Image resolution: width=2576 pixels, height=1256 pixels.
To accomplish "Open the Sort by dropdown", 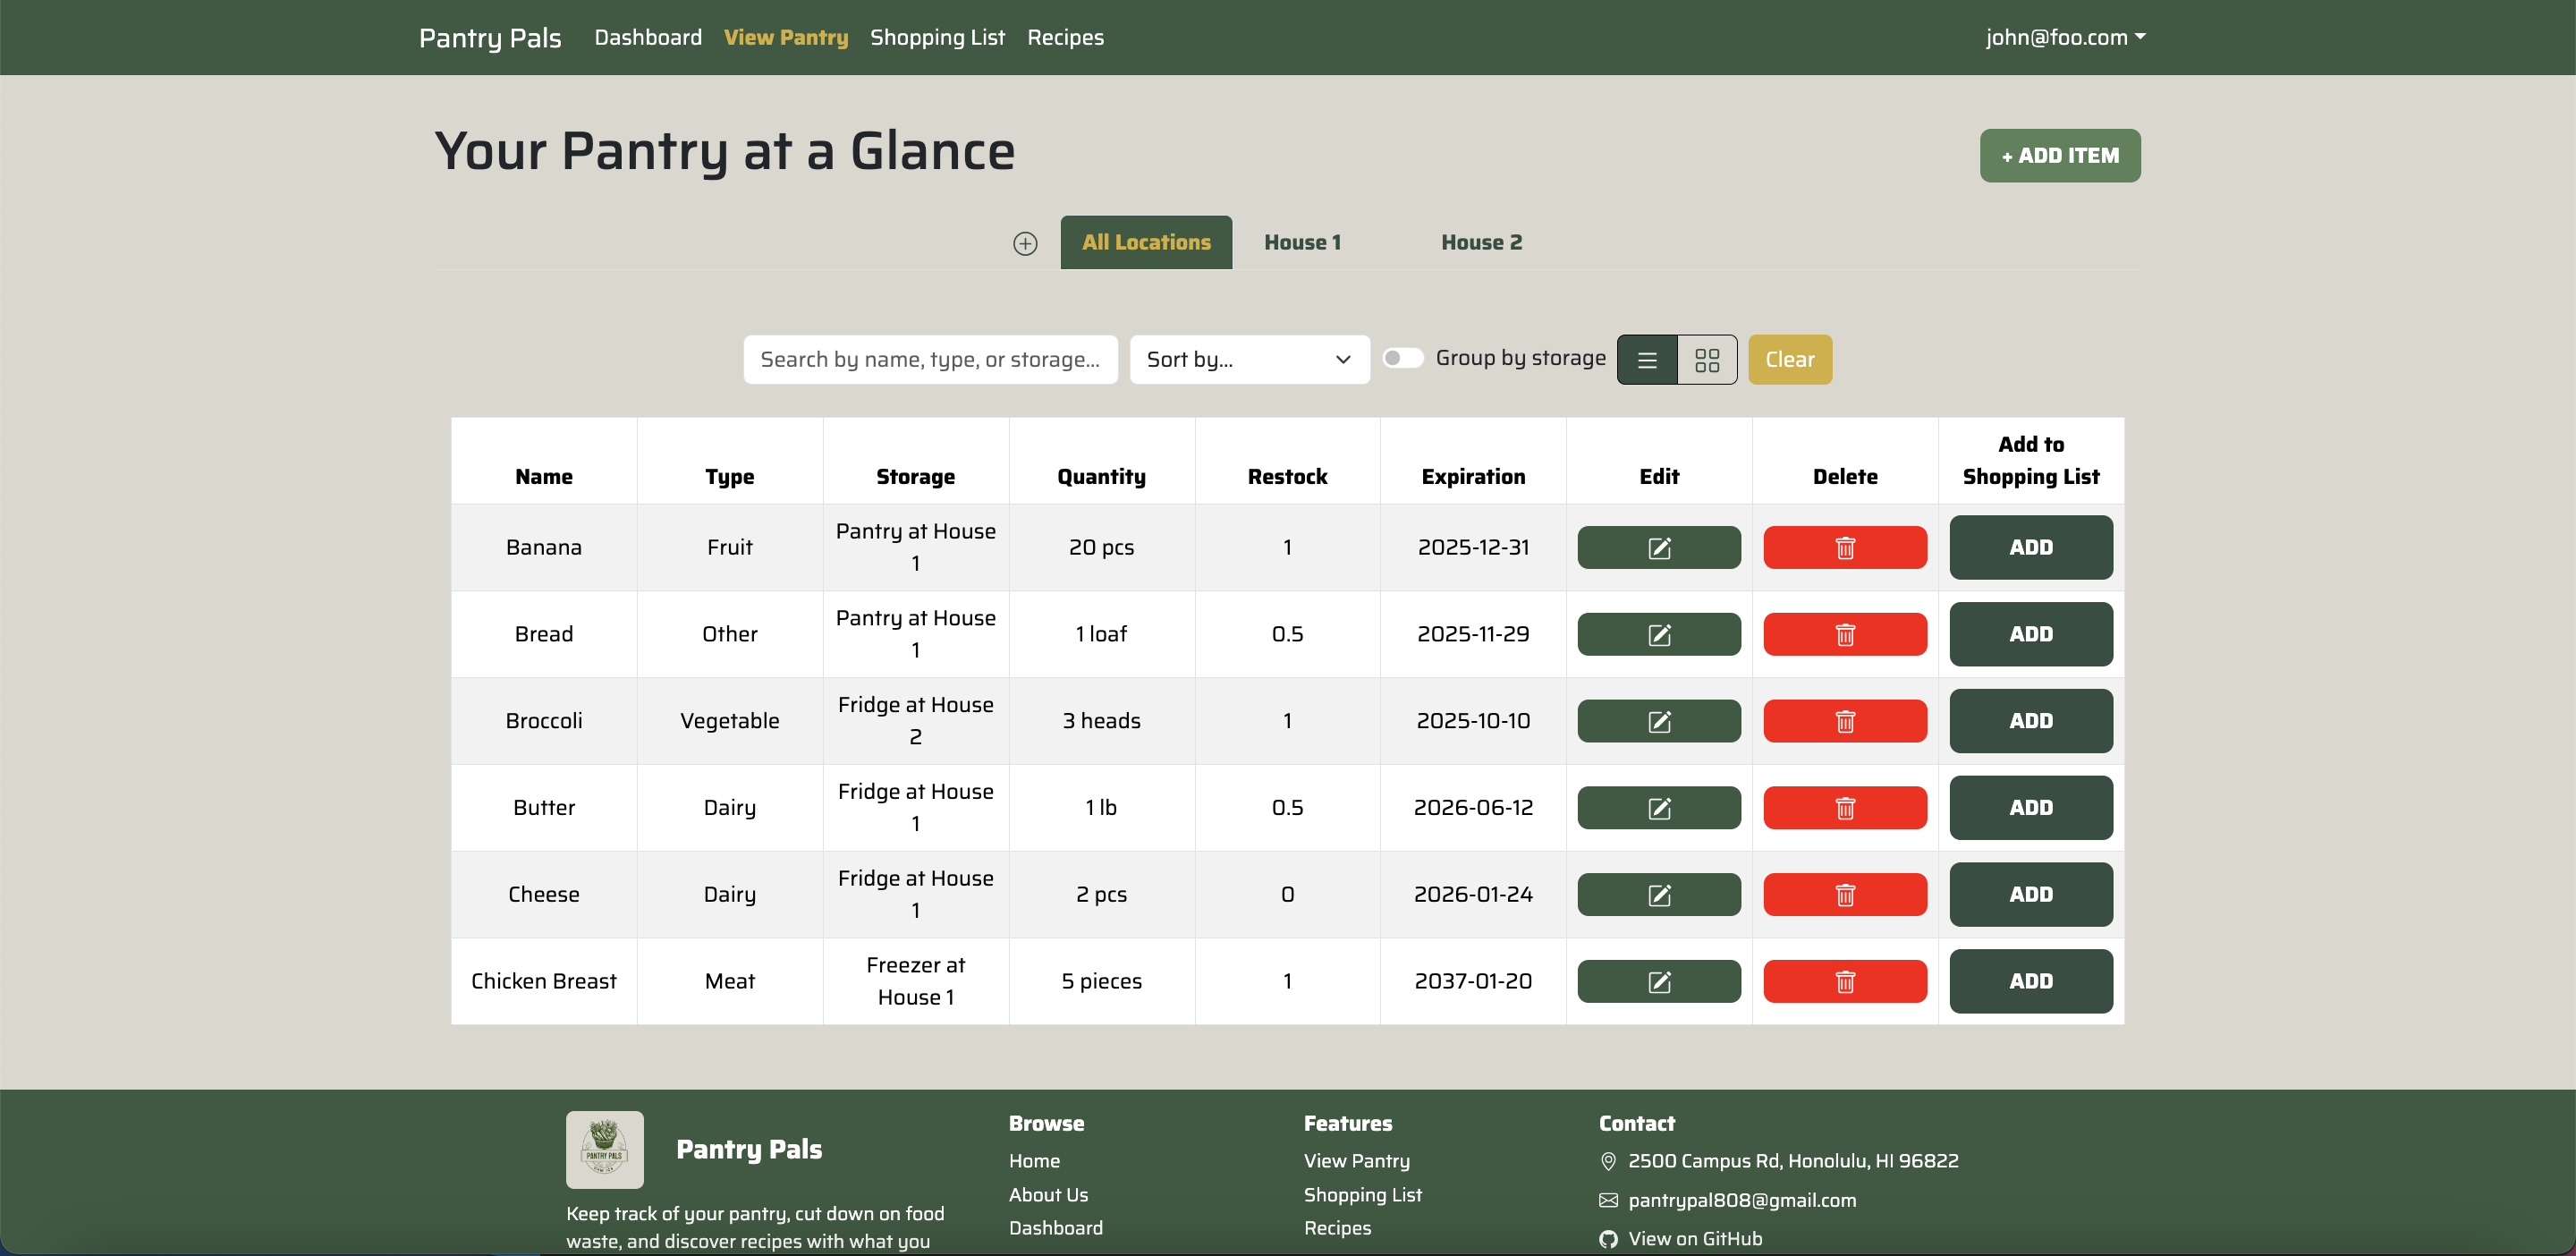I will point(1248,360).
